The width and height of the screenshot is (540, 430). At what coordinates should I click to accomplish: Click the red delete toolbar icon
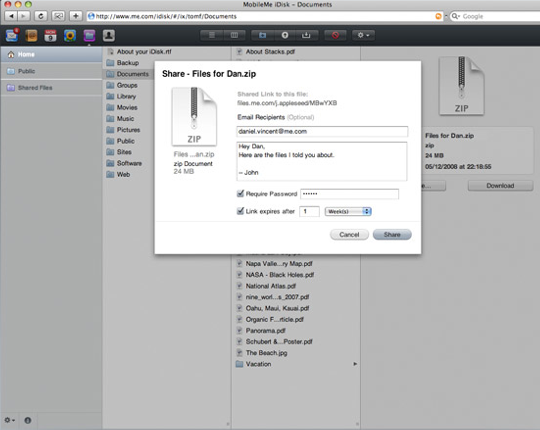pyautogui.click(x=335, y=35)
